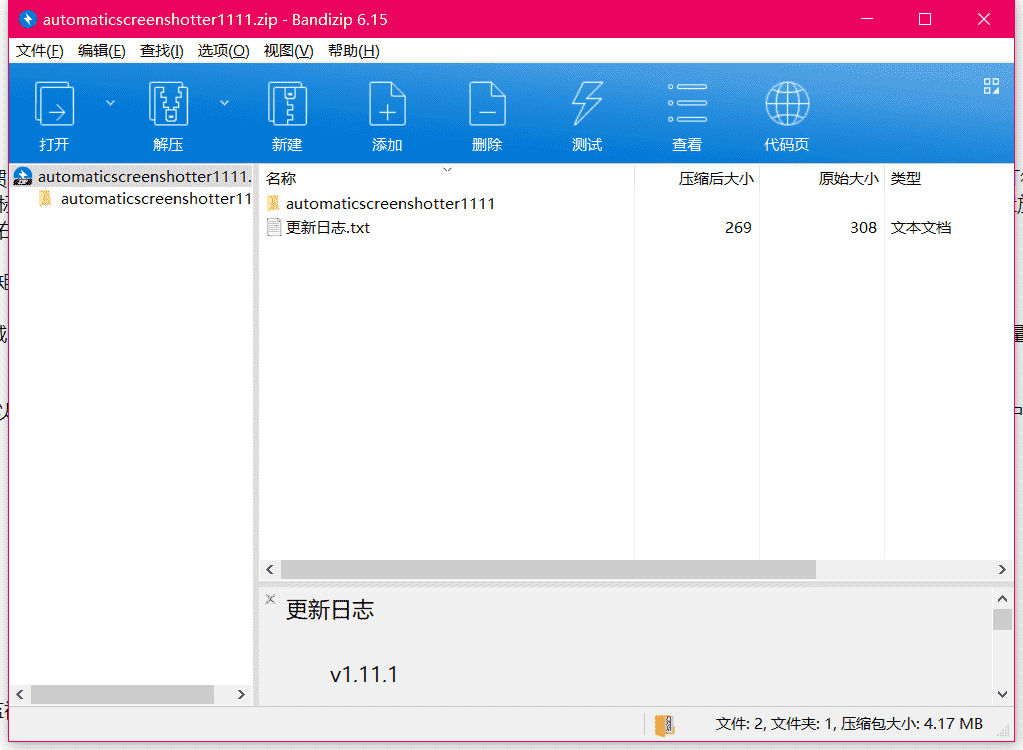Click the Test (测试) lightning icon
This screenshot has height=750, width=1023.
coord(587,104)
